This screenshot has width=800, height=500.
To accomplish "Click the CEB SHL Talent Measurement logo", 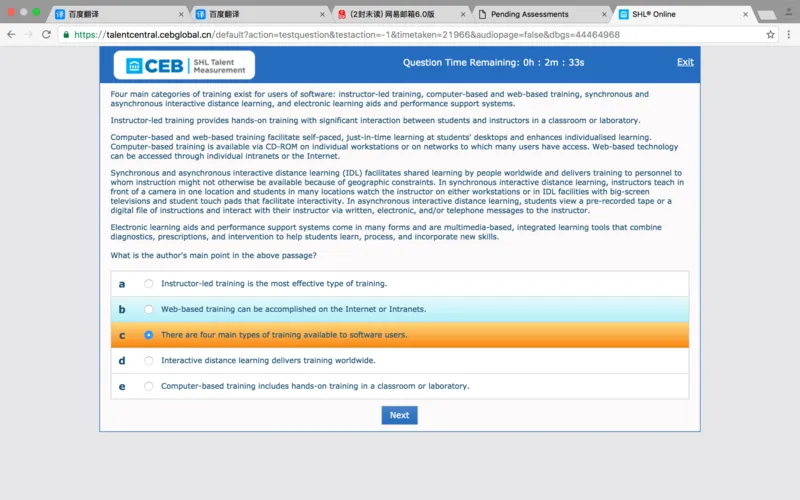I will point(184,65).
